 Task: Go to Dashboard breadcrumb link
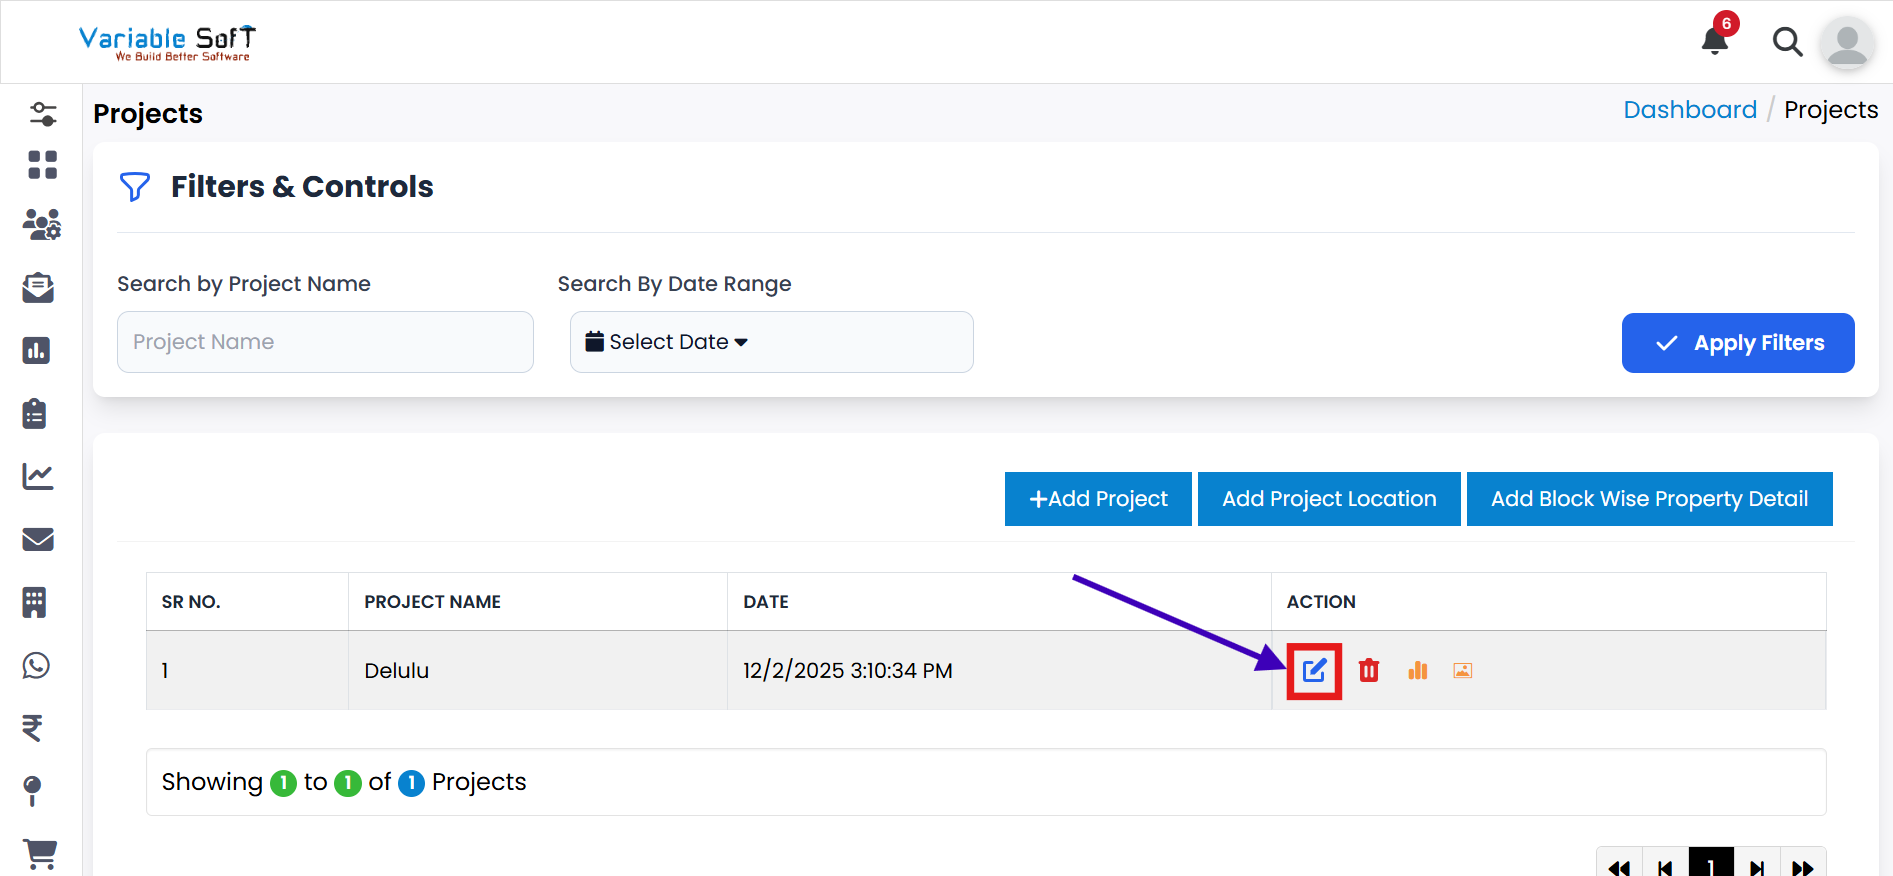1689,110
